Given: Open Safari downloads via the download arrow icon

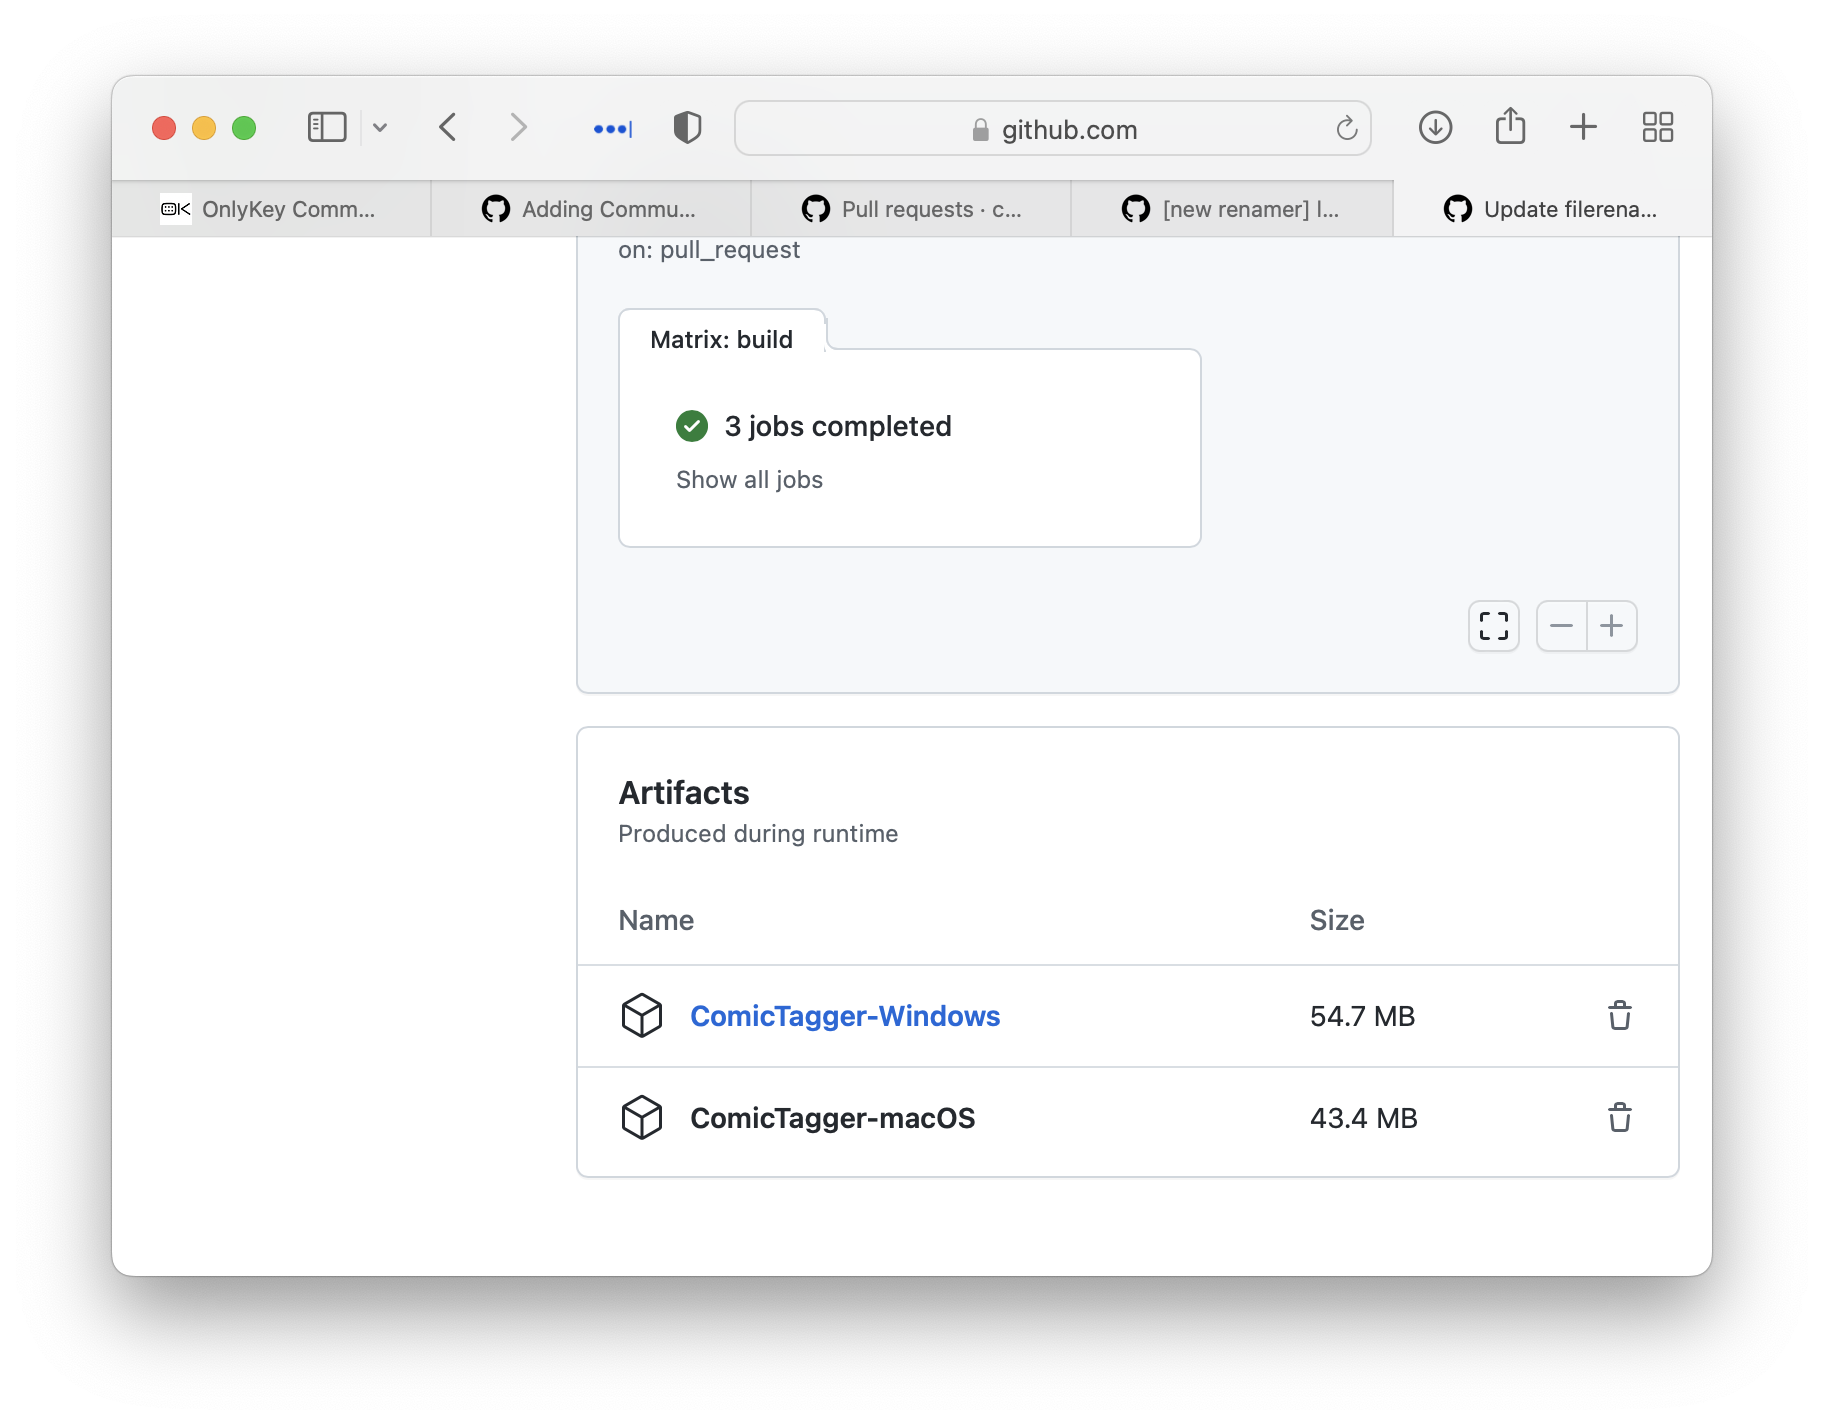Looking at the screenshot, I should click(x=1435, y=127).
